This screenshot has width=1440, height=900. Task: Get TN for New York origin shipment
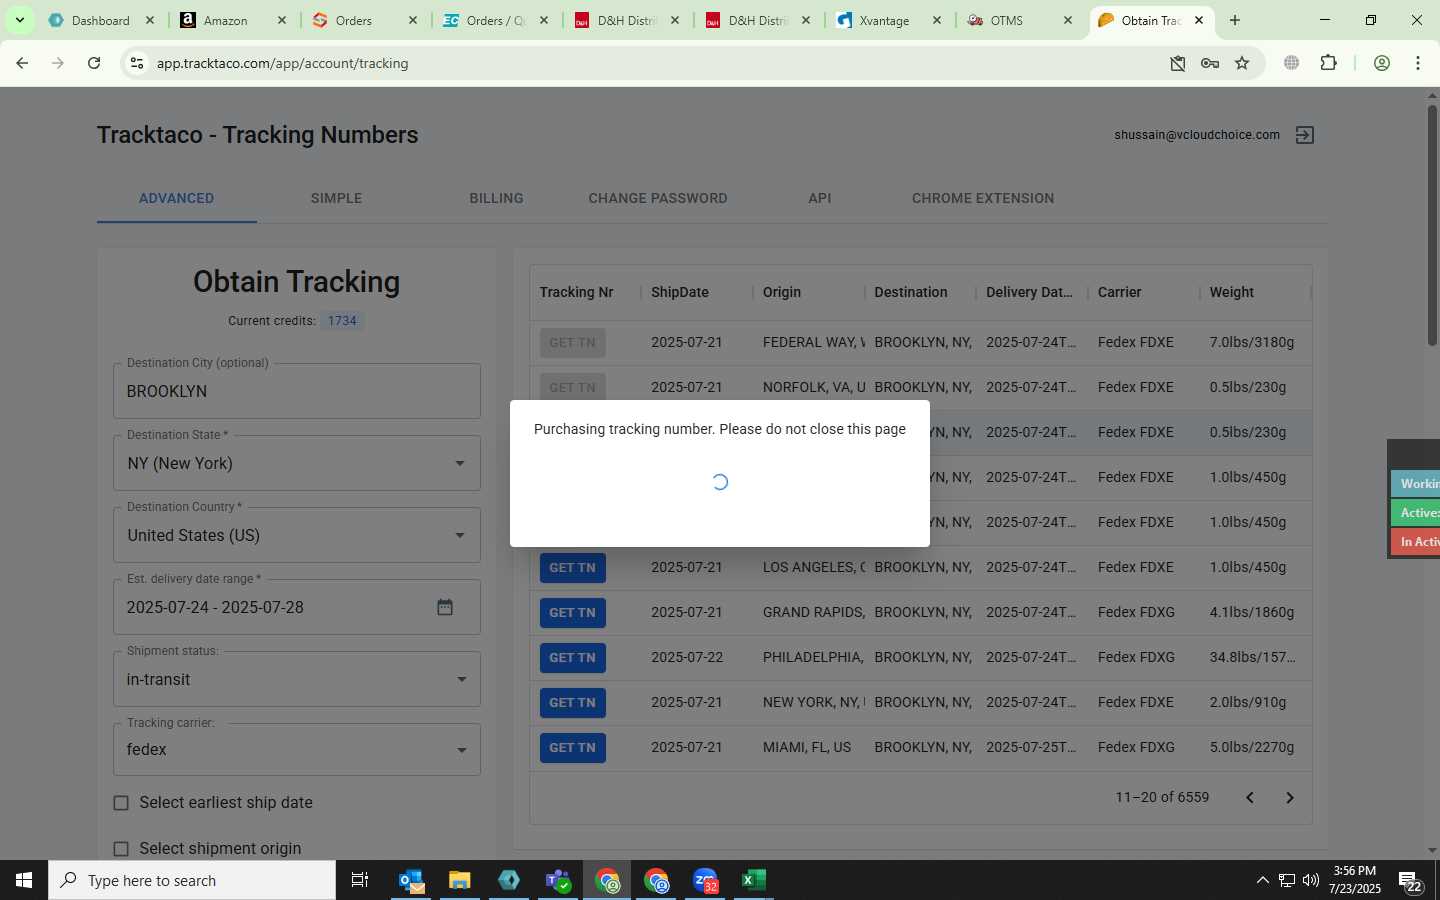coord(572,703)
